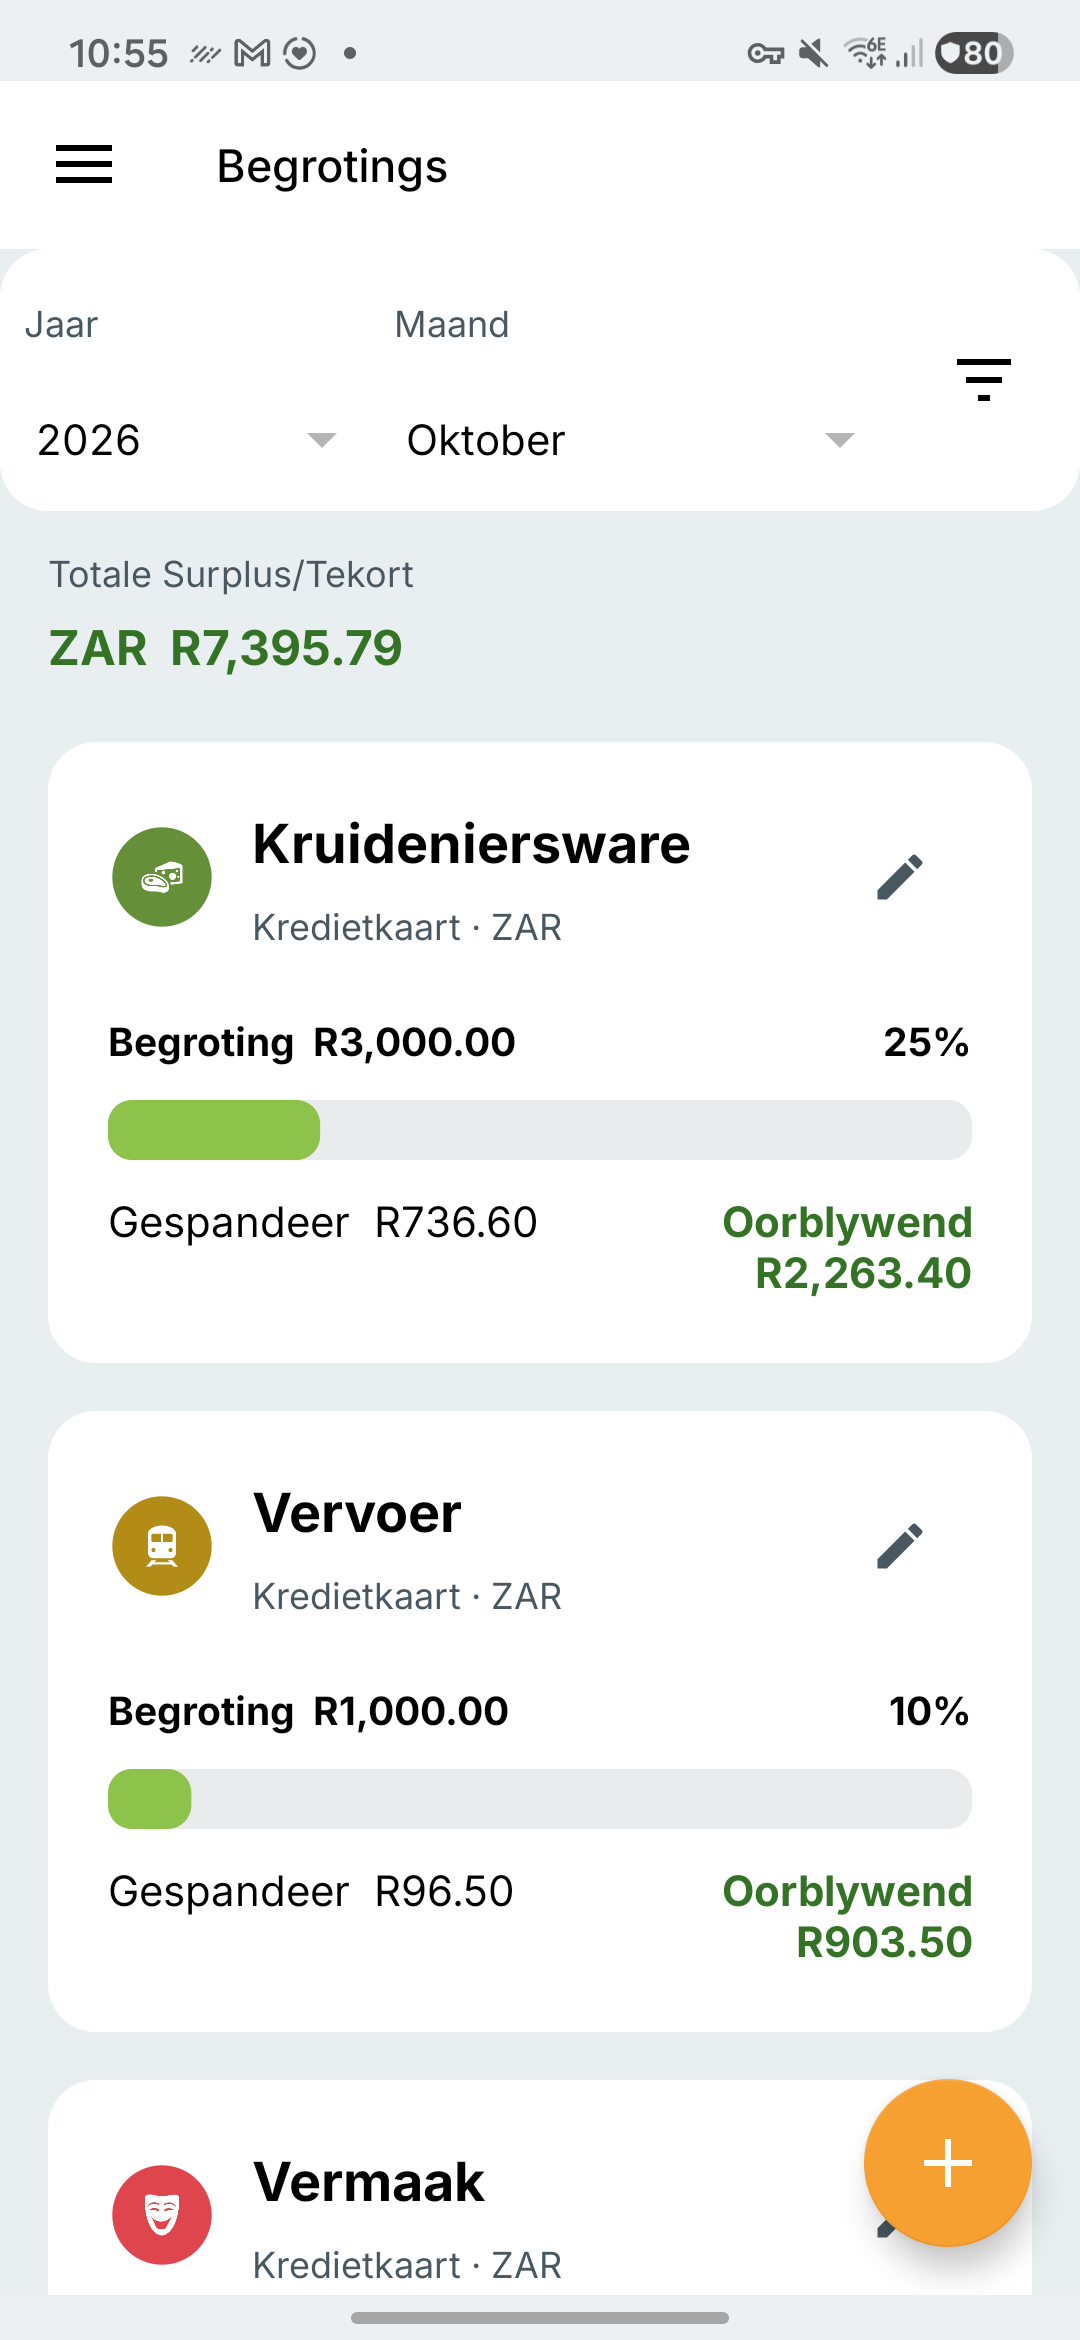Add a new budget with the plus button
The height and width of the screenshot is (2340, 1080).
(948, 2163)
